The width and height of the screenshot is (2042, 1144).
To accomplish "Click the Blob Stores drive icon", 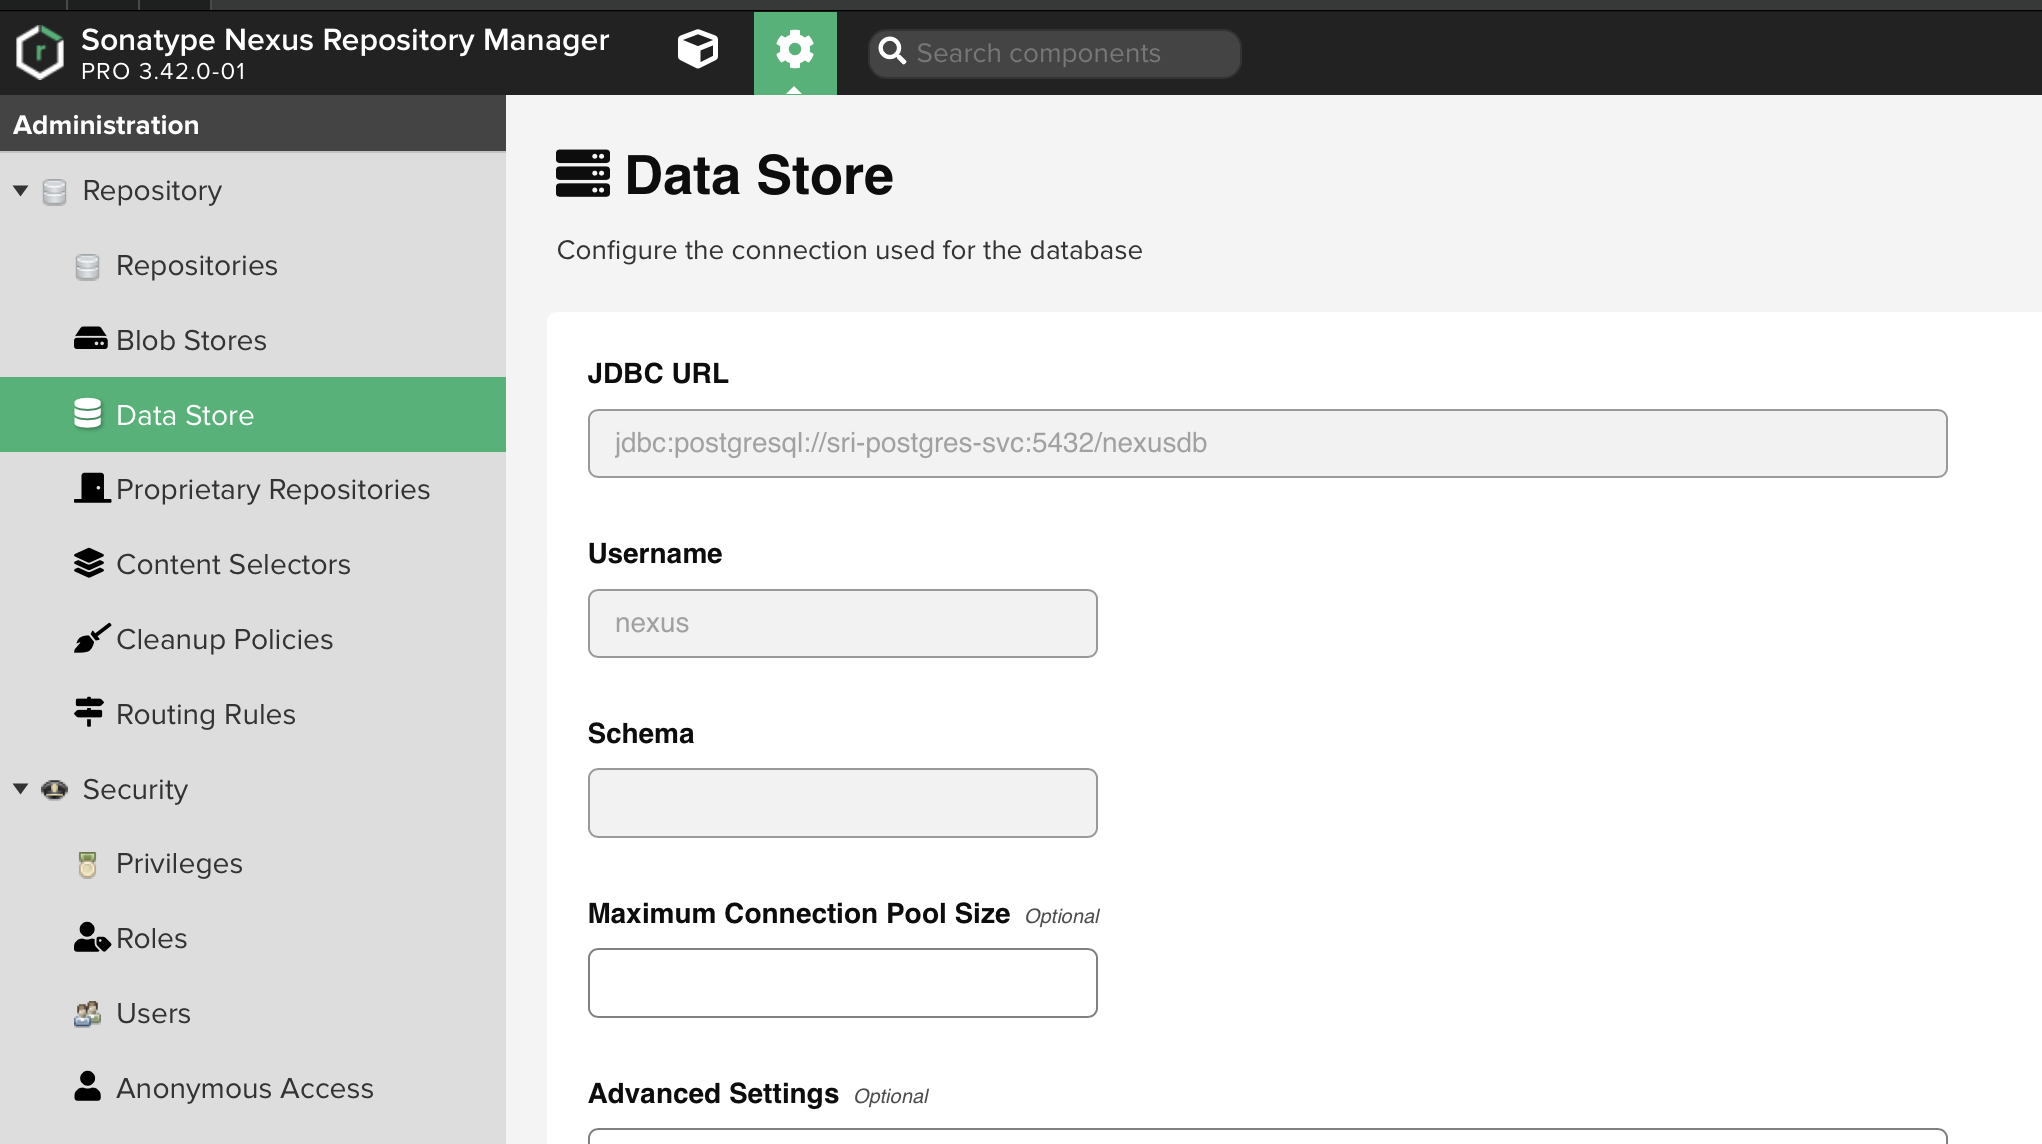I will click(x=90, y=339).
